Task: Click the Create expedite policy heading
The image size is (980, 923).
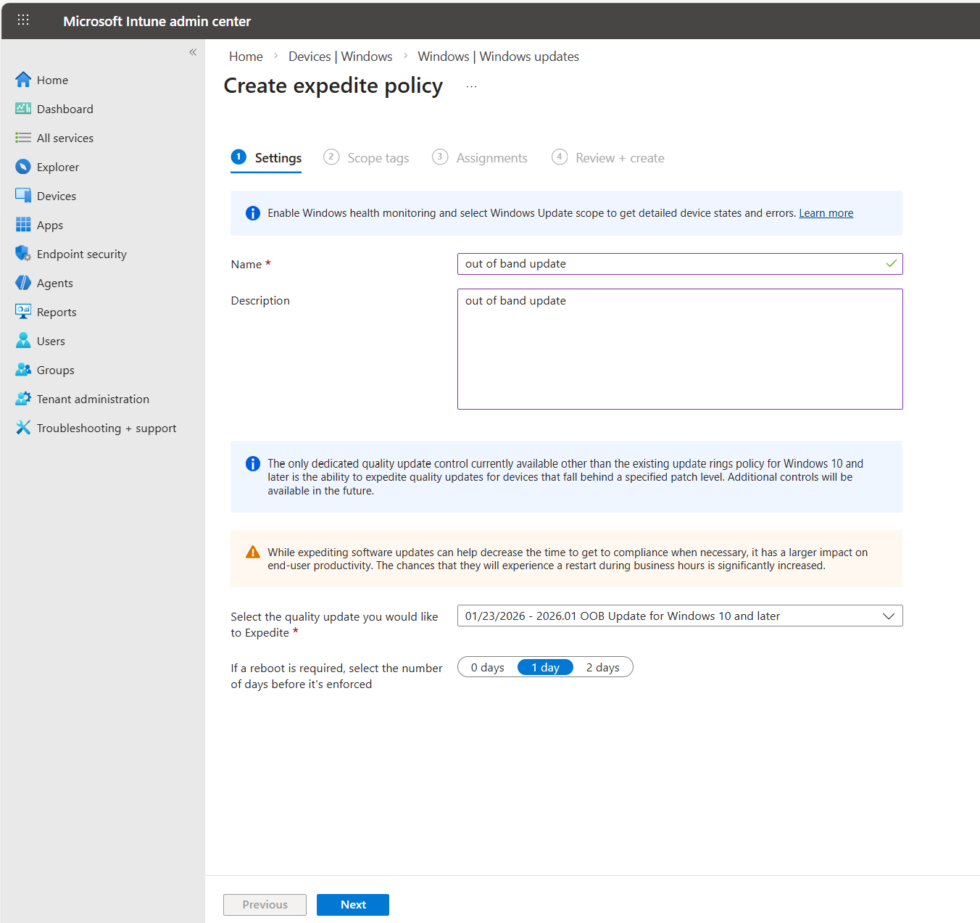Action: click(333, 86)
